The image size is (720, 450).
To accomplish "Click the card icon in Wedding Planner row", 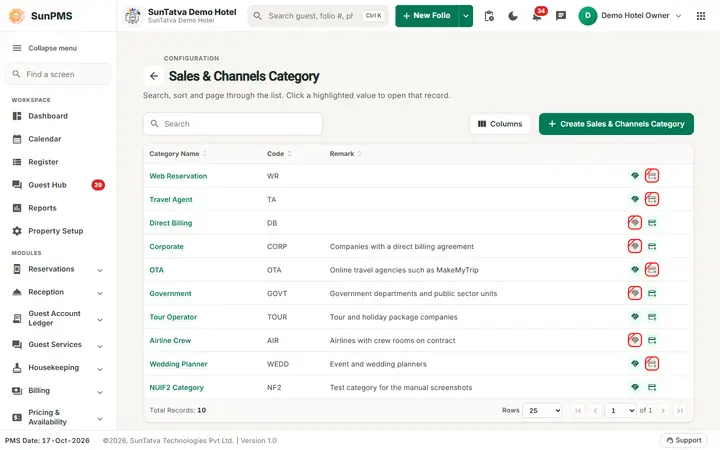I will click(x=652, y=364).
